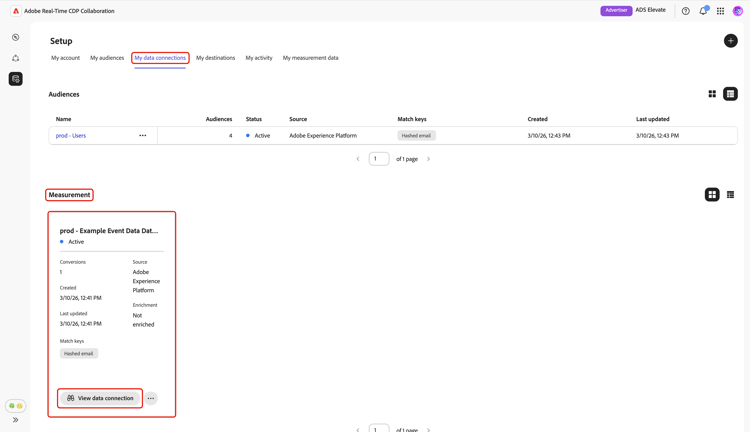Viewport: 750px width, 432px height.
Task: Click Adobe Experience Platform source in table
Action: [x=323, y=136]
